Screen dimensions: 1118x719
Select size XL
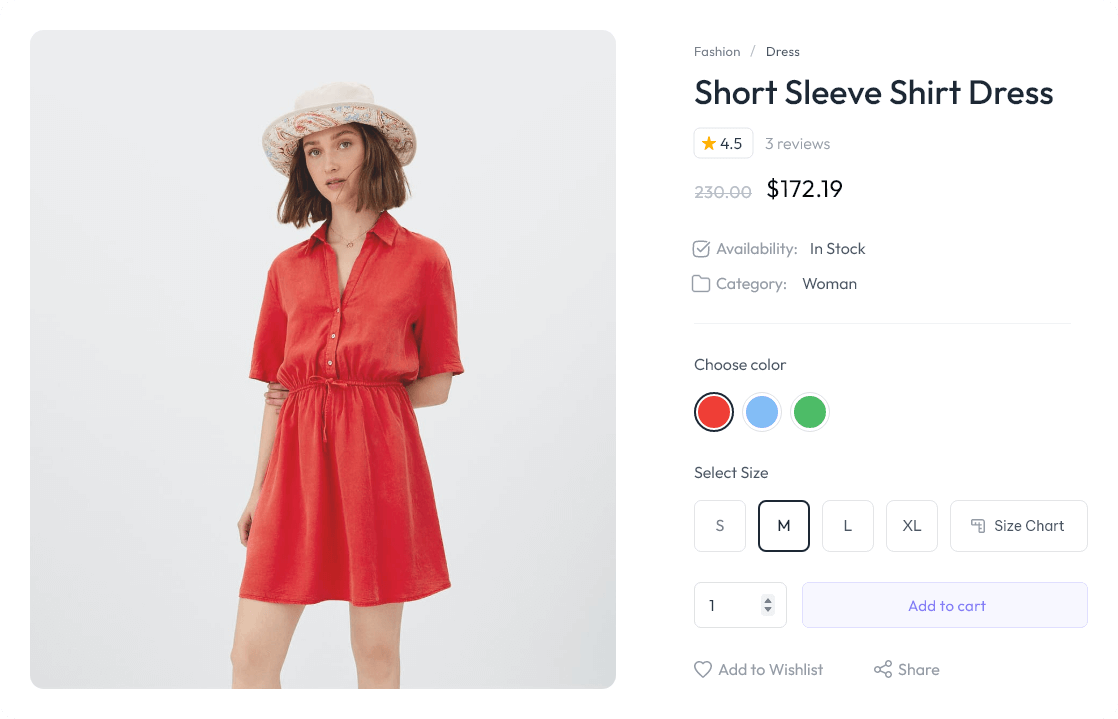point(912,526)
